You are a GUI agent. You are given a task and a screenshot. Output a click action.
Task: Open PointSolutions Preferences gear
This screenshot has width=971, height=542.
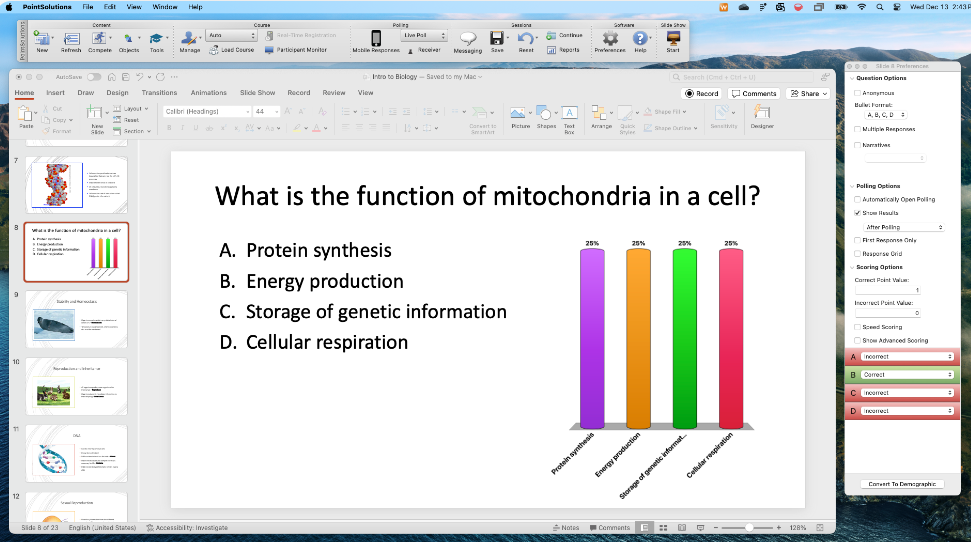[610, 40]
